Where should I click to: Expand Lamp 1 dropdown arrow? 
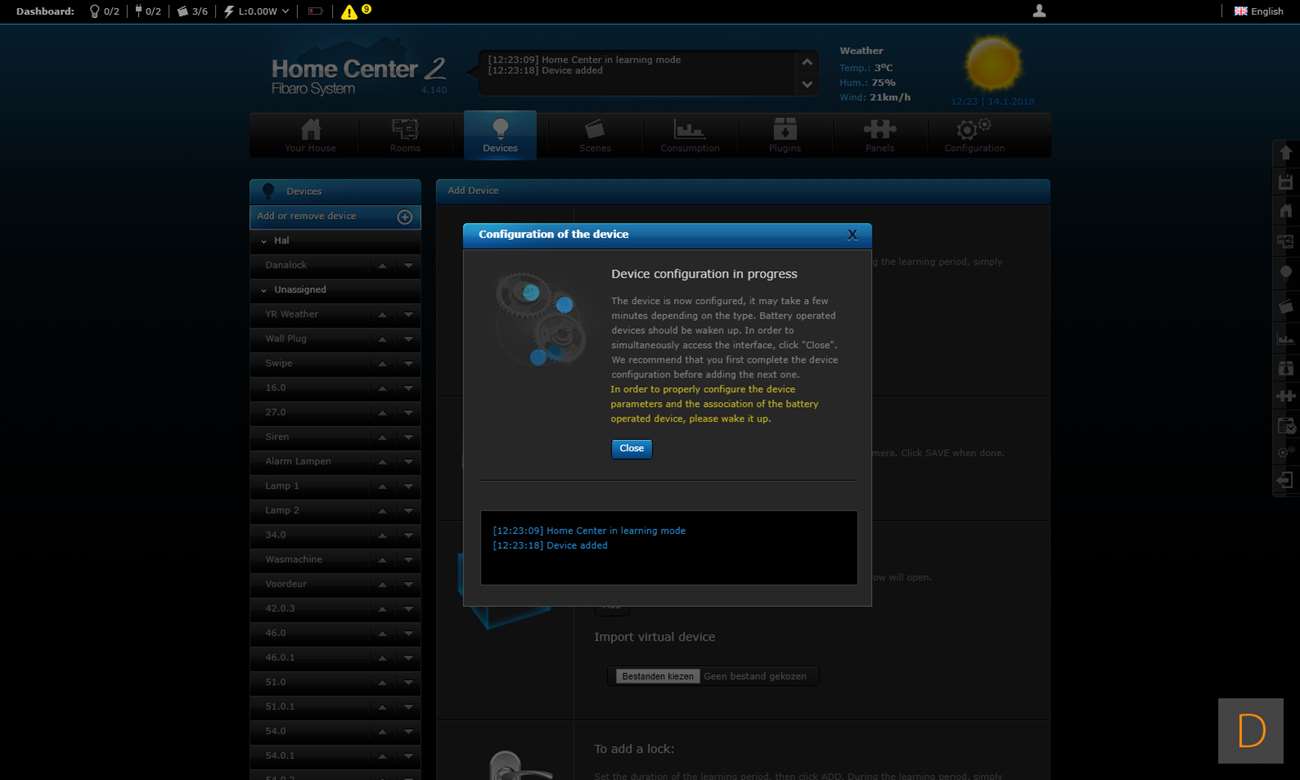click(x=408, y=486)
